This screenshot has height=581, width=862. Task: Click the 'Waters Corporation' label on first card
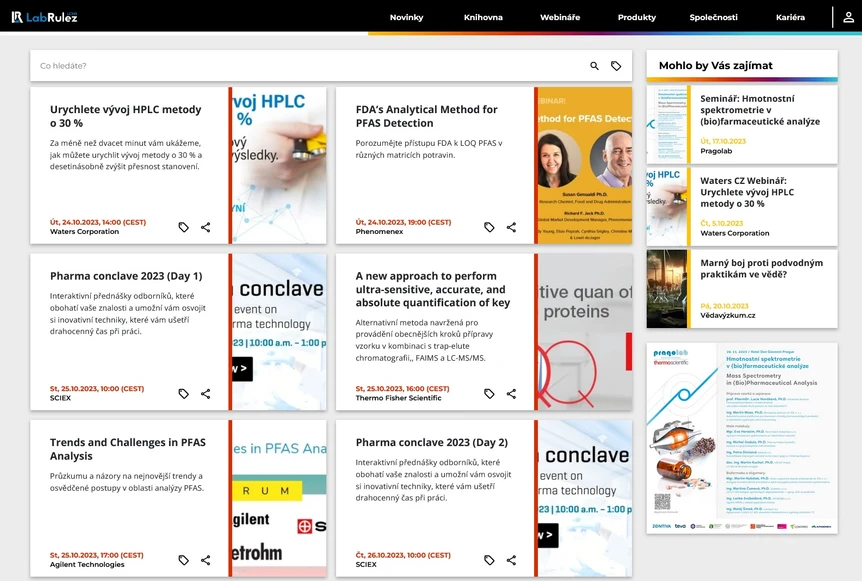pos(84,231)
